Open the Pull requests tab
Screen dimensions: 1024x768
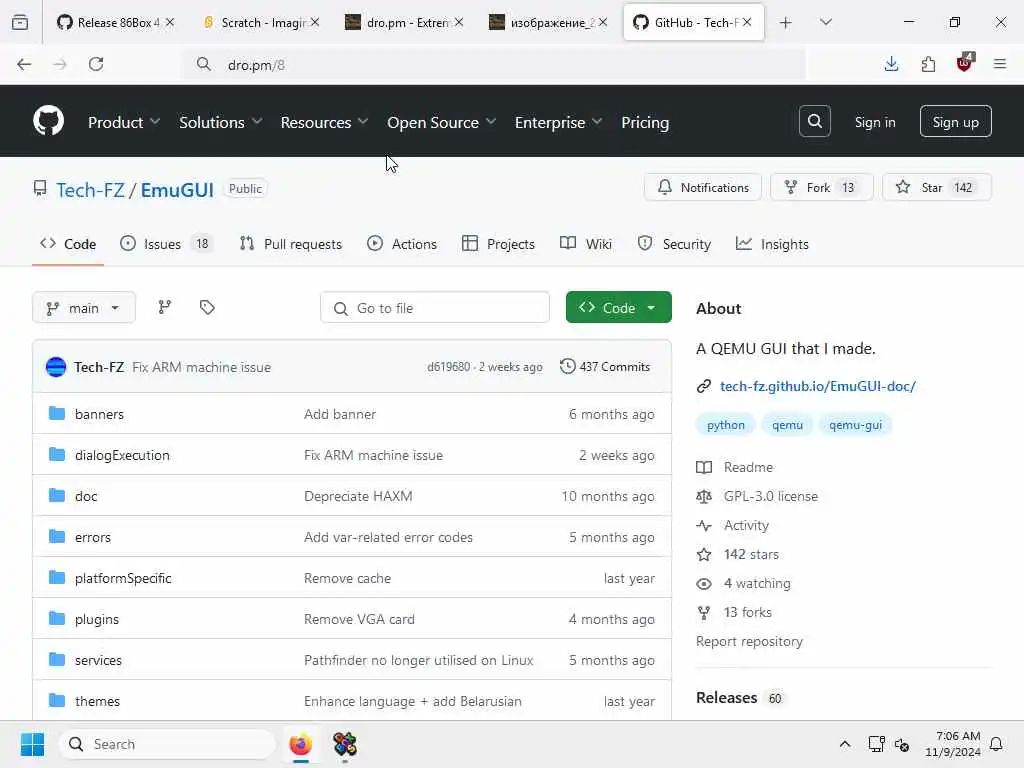(291, 244)
